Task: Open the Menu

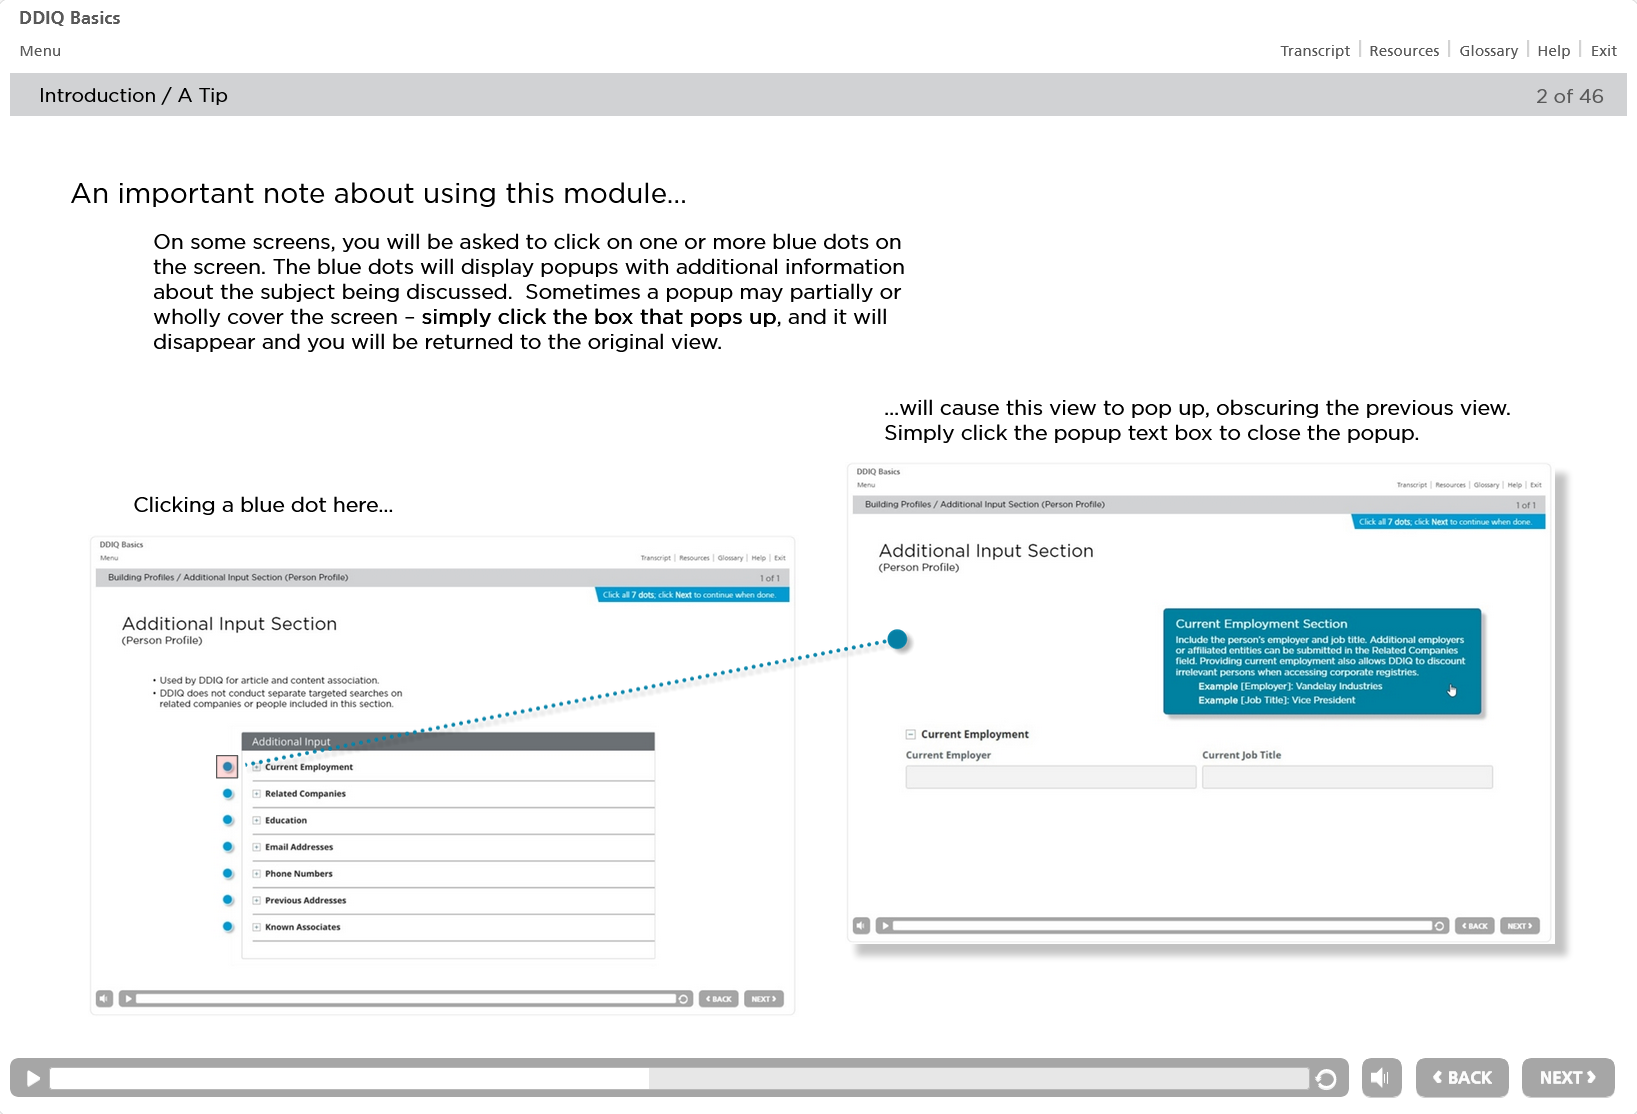Action: [x=40, y=51]
